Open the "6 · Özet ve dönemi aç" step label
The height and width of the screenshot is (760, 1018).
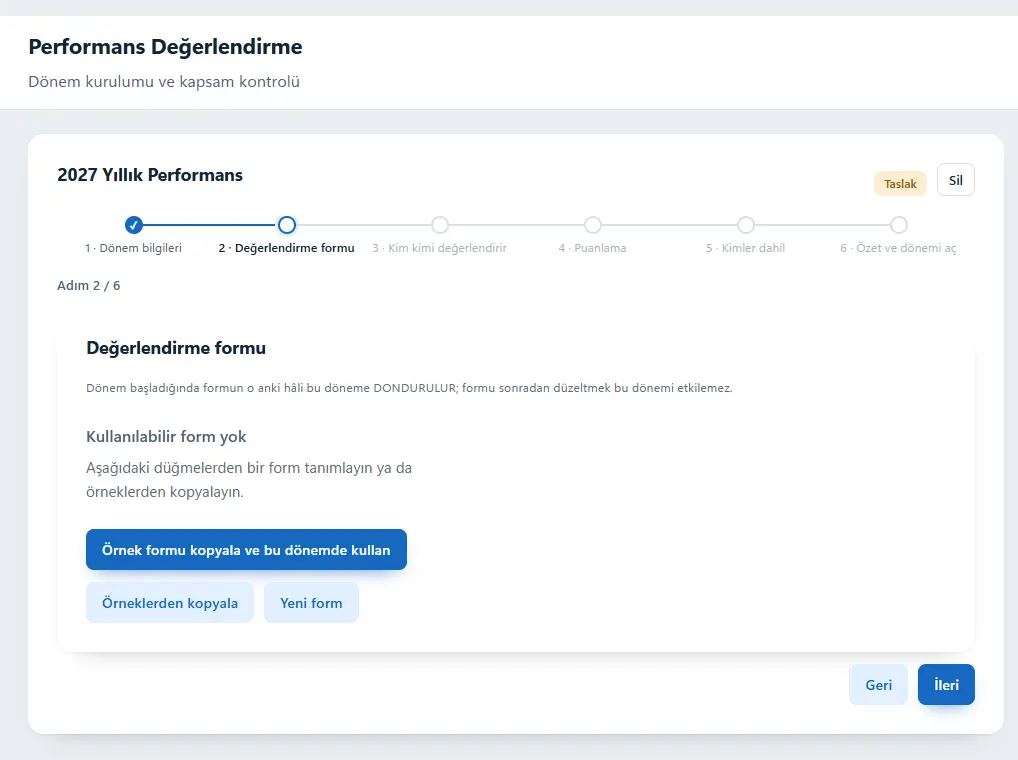(x=899, y=248)
